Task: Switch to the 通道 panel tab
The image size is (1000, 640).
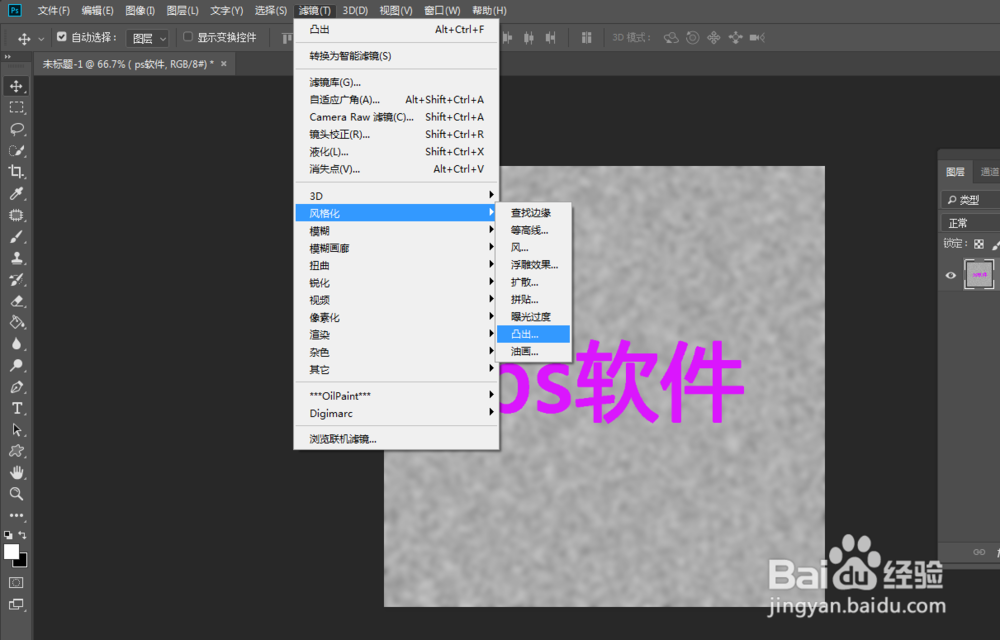Action: coord(989,171)
